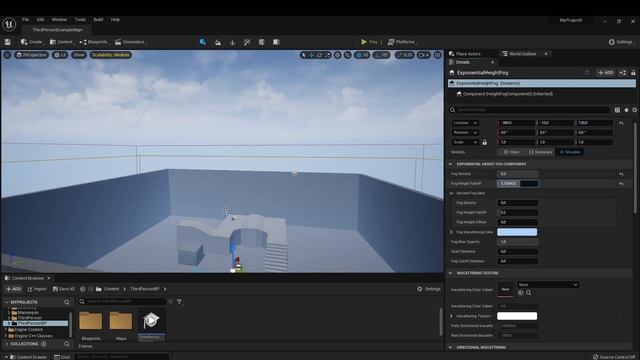Choose the viewport scale gizmo tool
The width and height of the screenshot is (640, 360).
pyautogui.click(x=327, y=55)
